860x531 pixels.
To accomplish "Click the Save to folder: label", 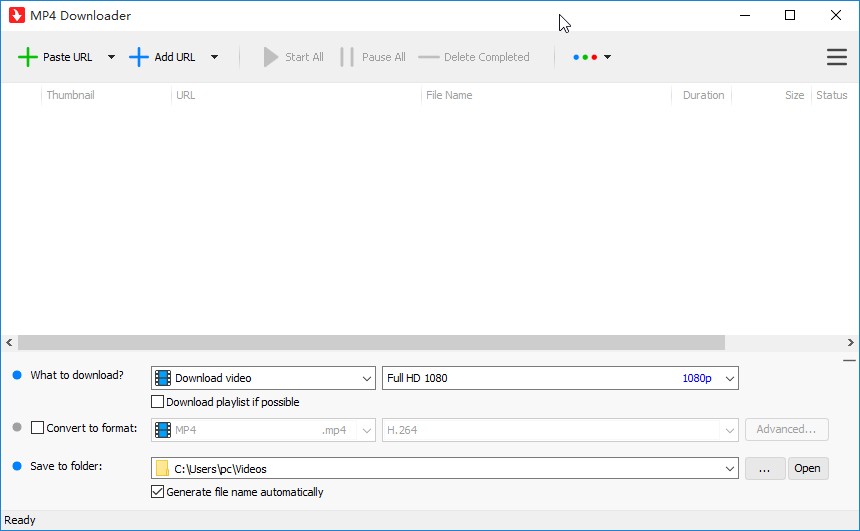I will [x=66, y=466].
